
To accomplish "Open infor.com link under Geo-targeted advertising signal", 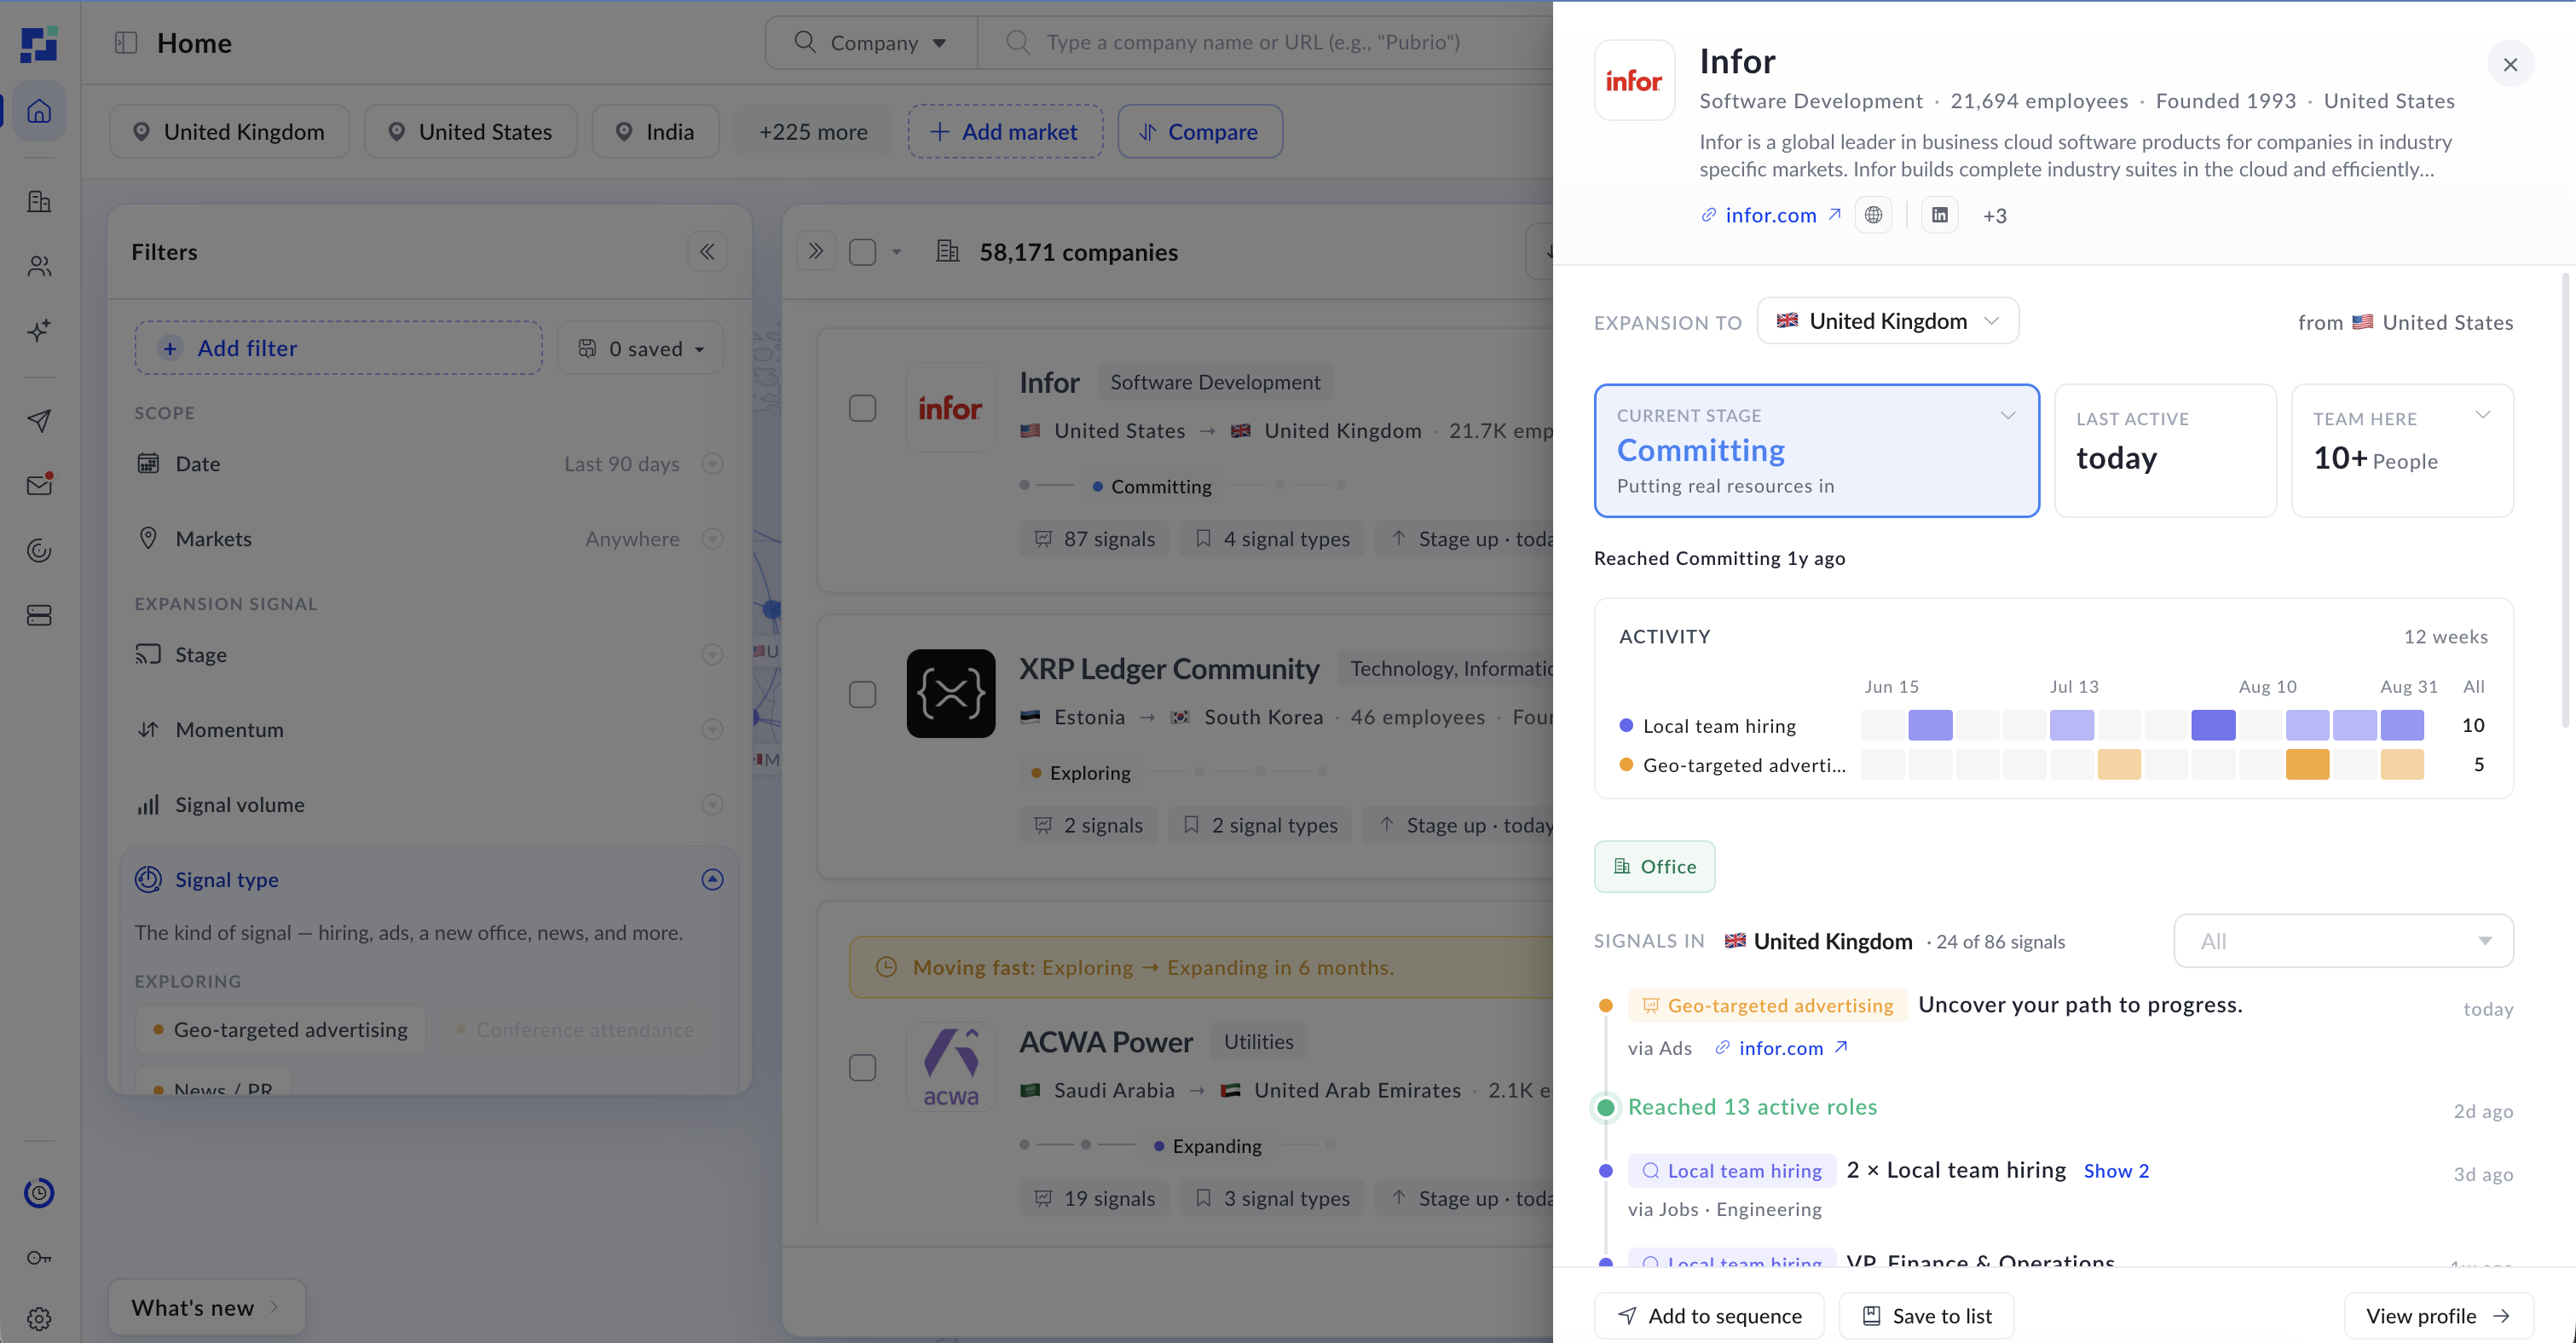I will click(x=1781, y=1047).
